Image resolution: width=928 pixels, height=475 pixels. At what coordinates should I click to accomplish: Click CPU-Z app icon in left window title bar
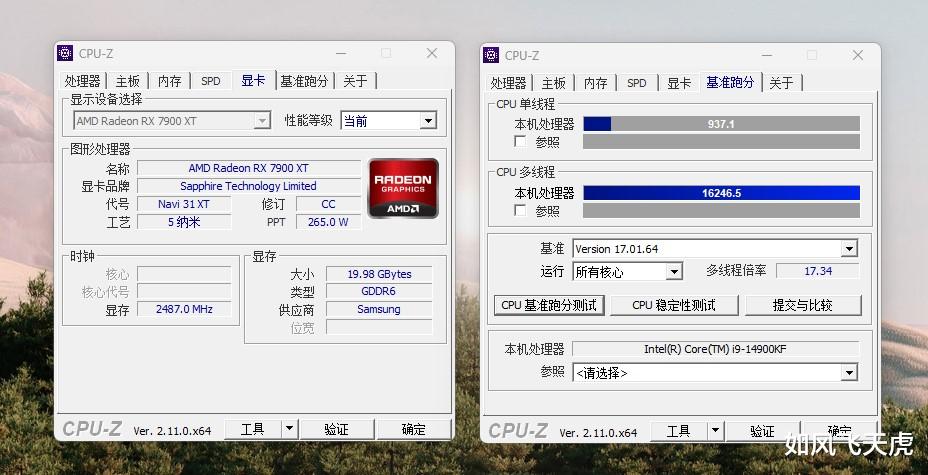[x=65, y=53]
